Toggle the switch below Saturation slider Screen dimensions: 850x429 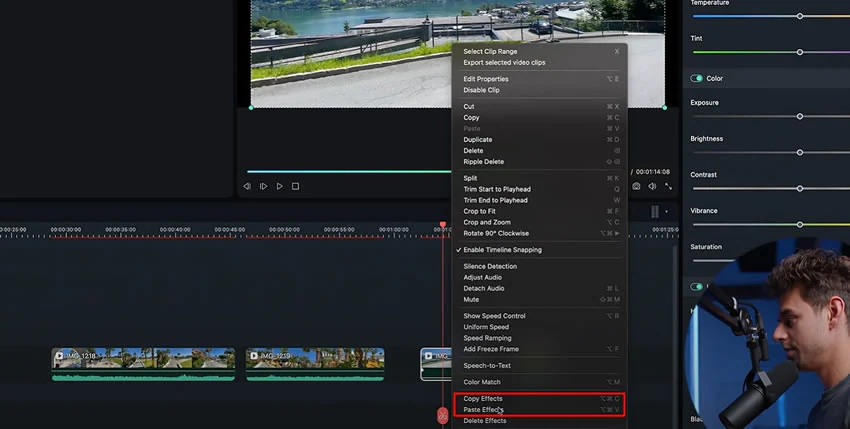pyautogui.click(x=697, y=286)
